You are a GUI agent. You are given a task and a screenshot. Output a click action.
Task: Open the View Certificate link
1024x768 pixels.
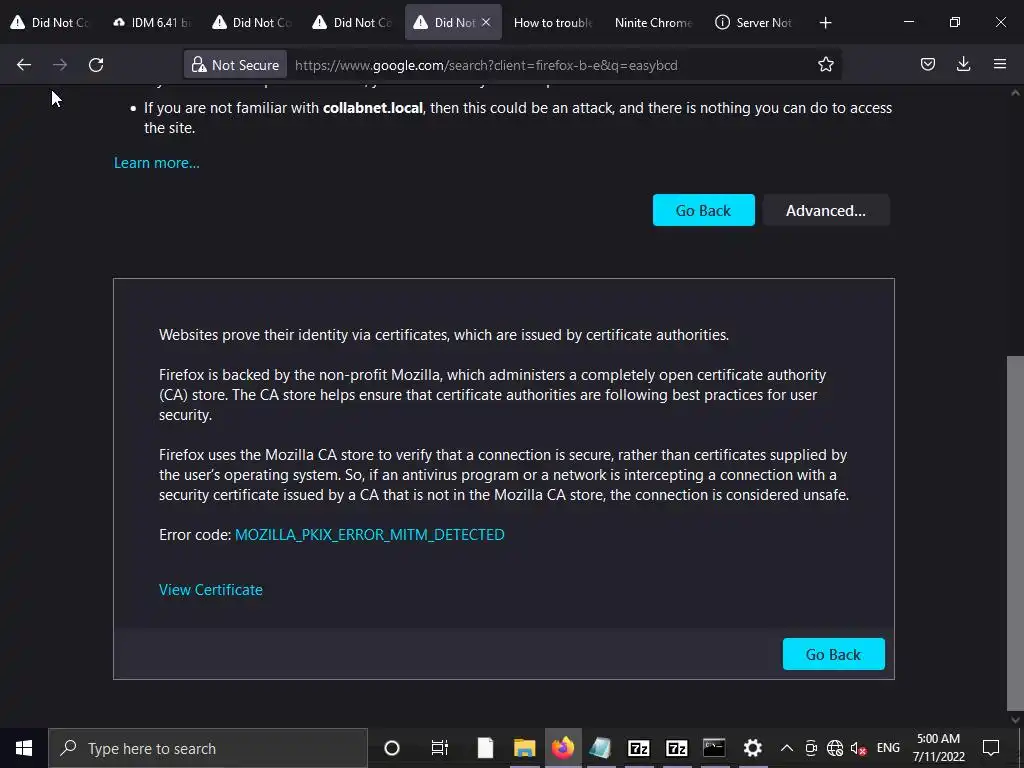pos(211,590)
